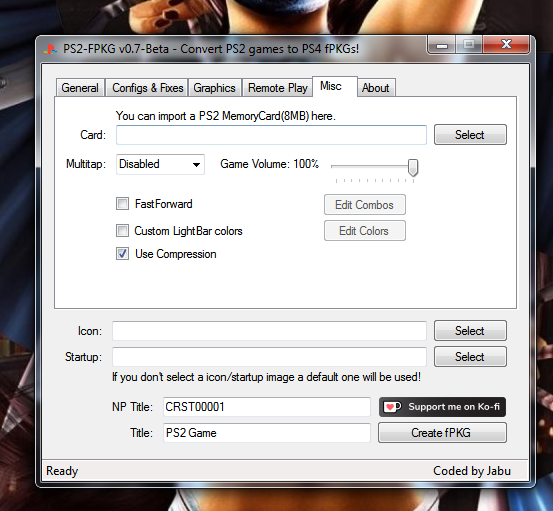Open the Configs & Fixes tab
This screenshot has height=511, width=553.
[147, 88]
